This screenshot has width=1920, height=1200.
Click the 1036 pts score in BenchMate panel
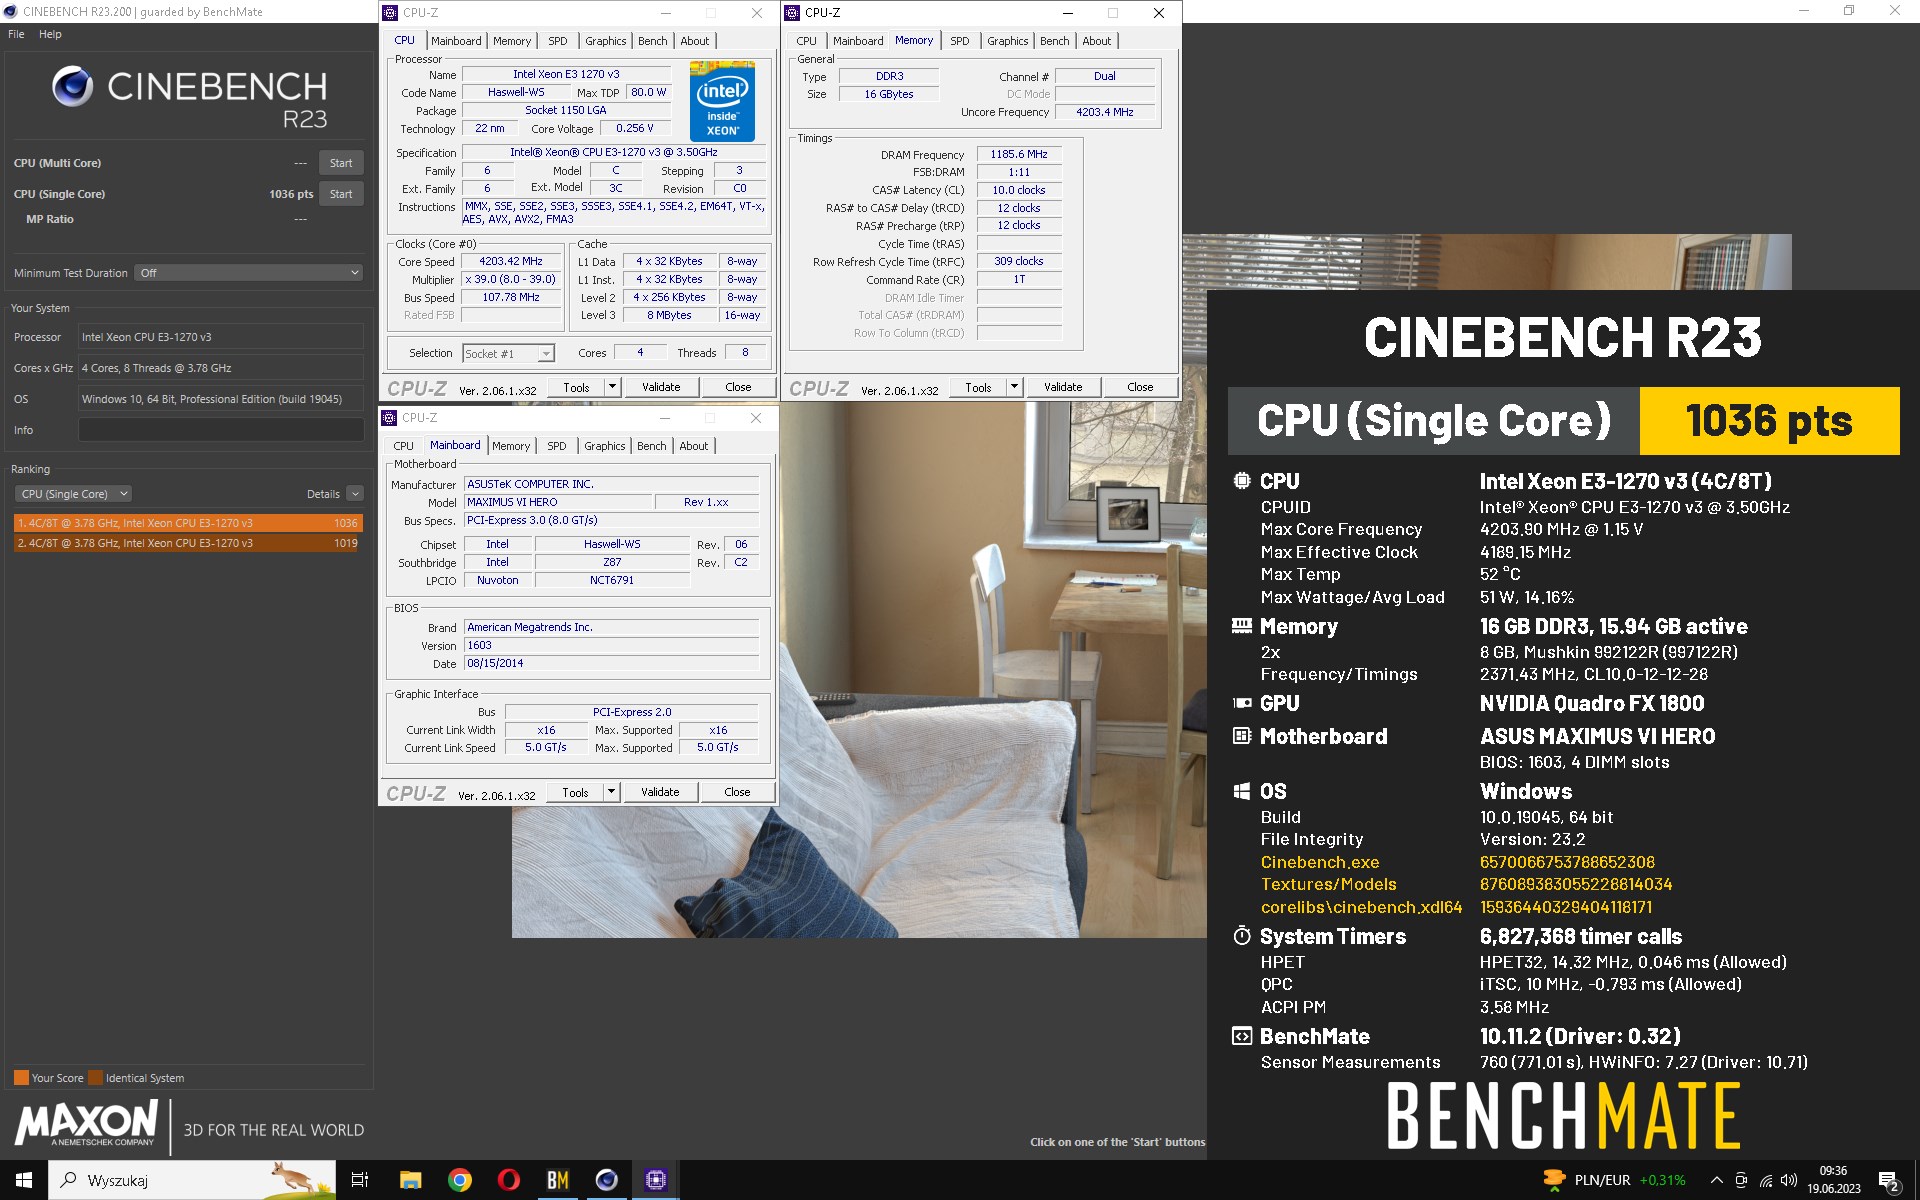1769,421
